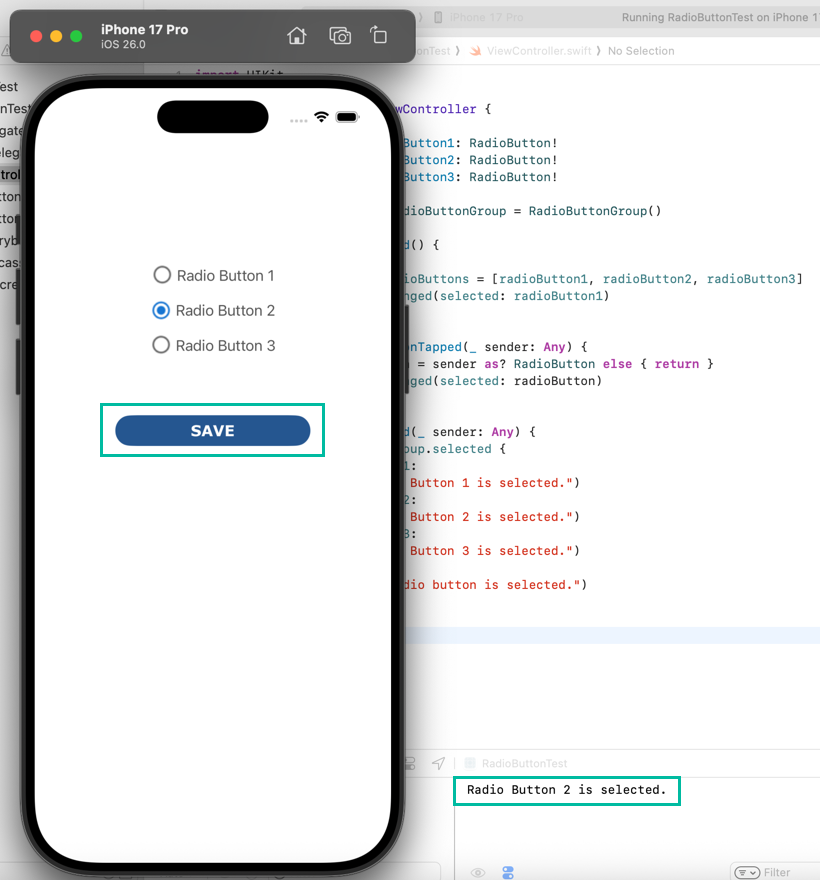Click the console output 'Radio Button 2 is selected.'

tap(566, 790)
